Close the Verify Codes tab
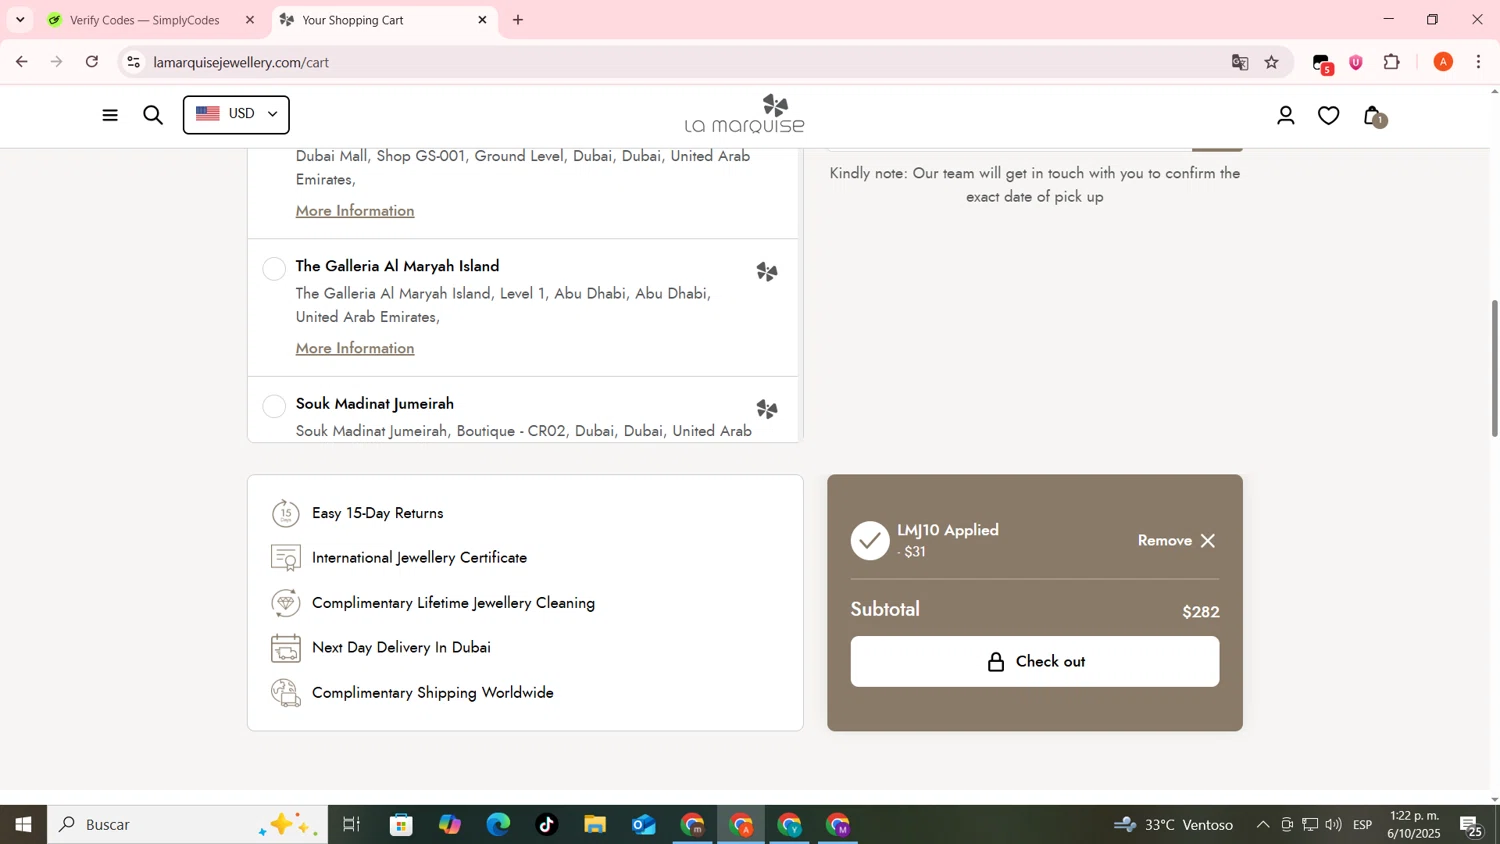 click(250, 20)
